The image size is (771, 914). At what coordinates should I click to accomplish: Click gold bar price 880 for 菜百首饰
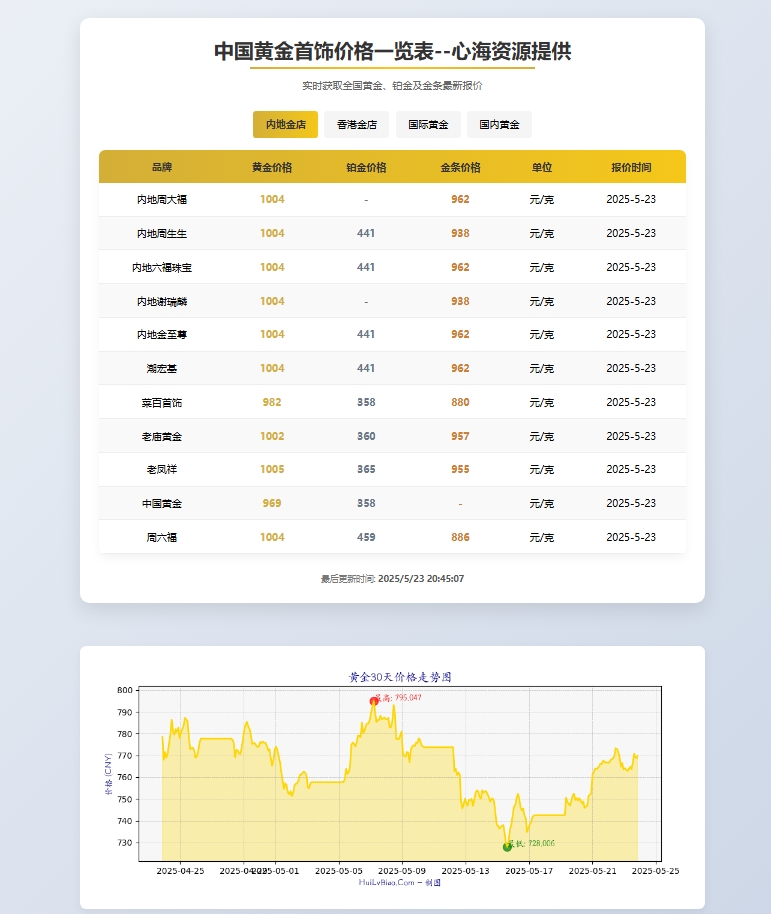[460, 402]
